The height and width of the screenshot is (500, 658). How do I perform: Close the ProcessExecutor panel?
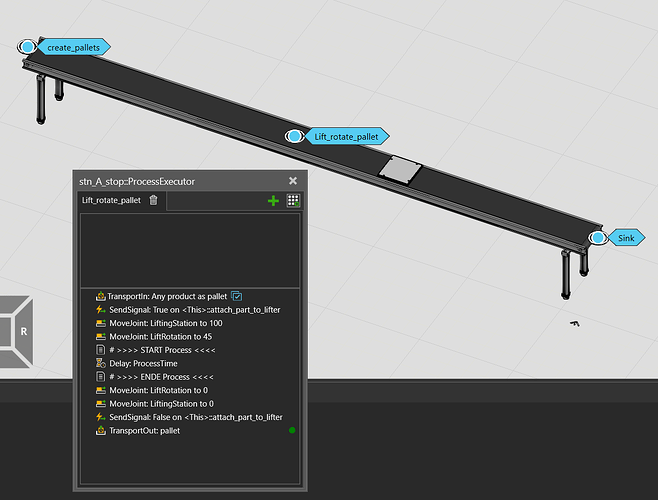click(293, 181)
